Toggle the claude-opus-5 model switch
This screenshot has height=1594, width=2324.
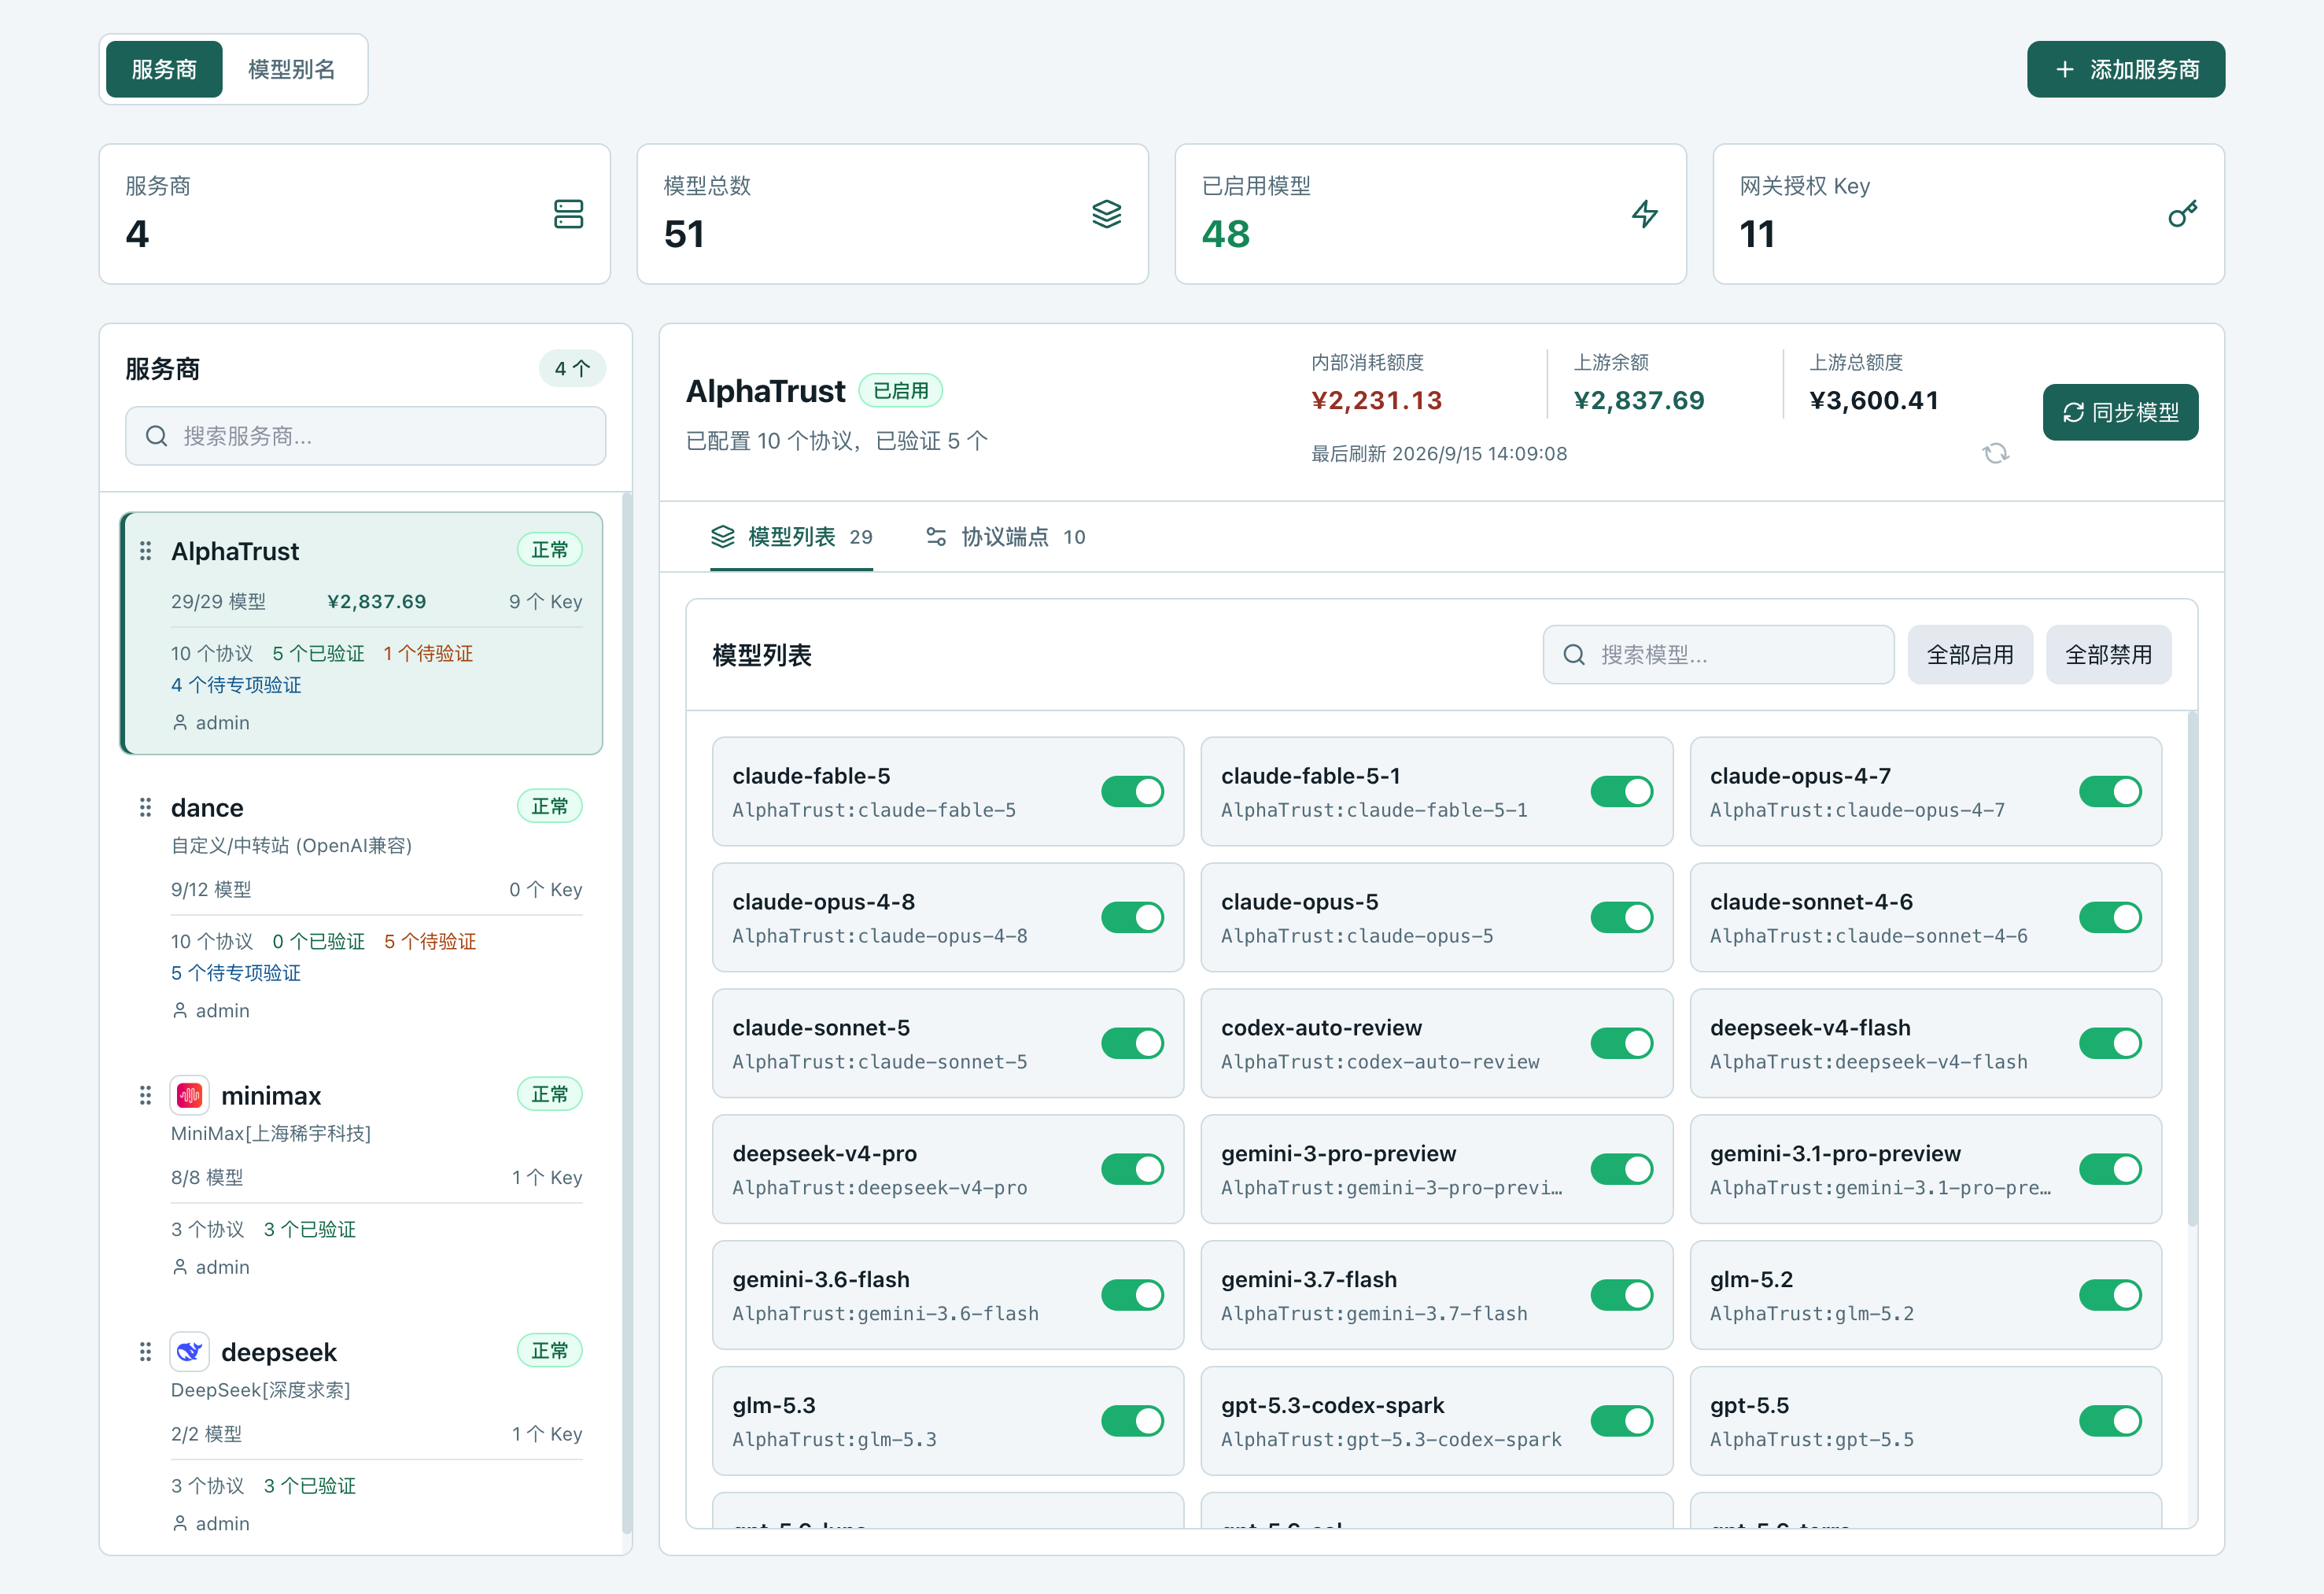coord(1622,918)
